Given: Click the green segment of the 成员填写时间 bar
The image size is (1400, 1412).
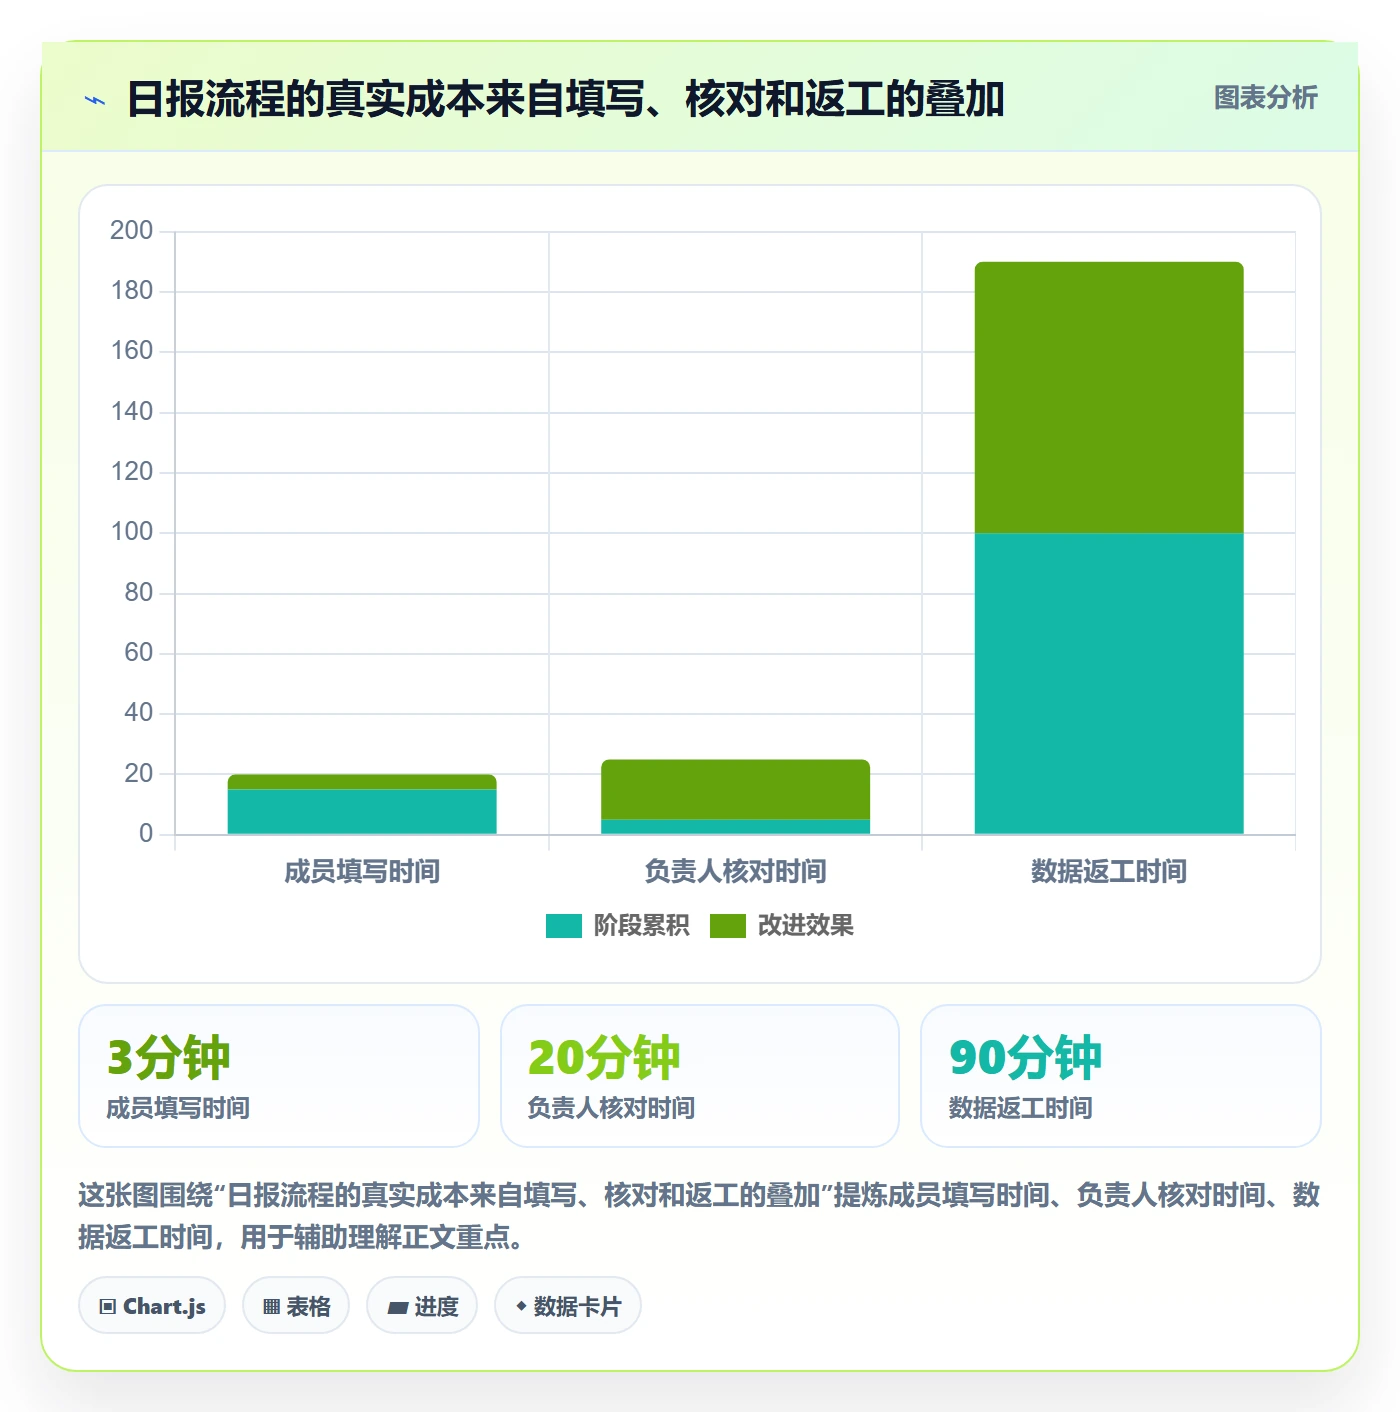Looking at the screenshot, I should [362, 782].
